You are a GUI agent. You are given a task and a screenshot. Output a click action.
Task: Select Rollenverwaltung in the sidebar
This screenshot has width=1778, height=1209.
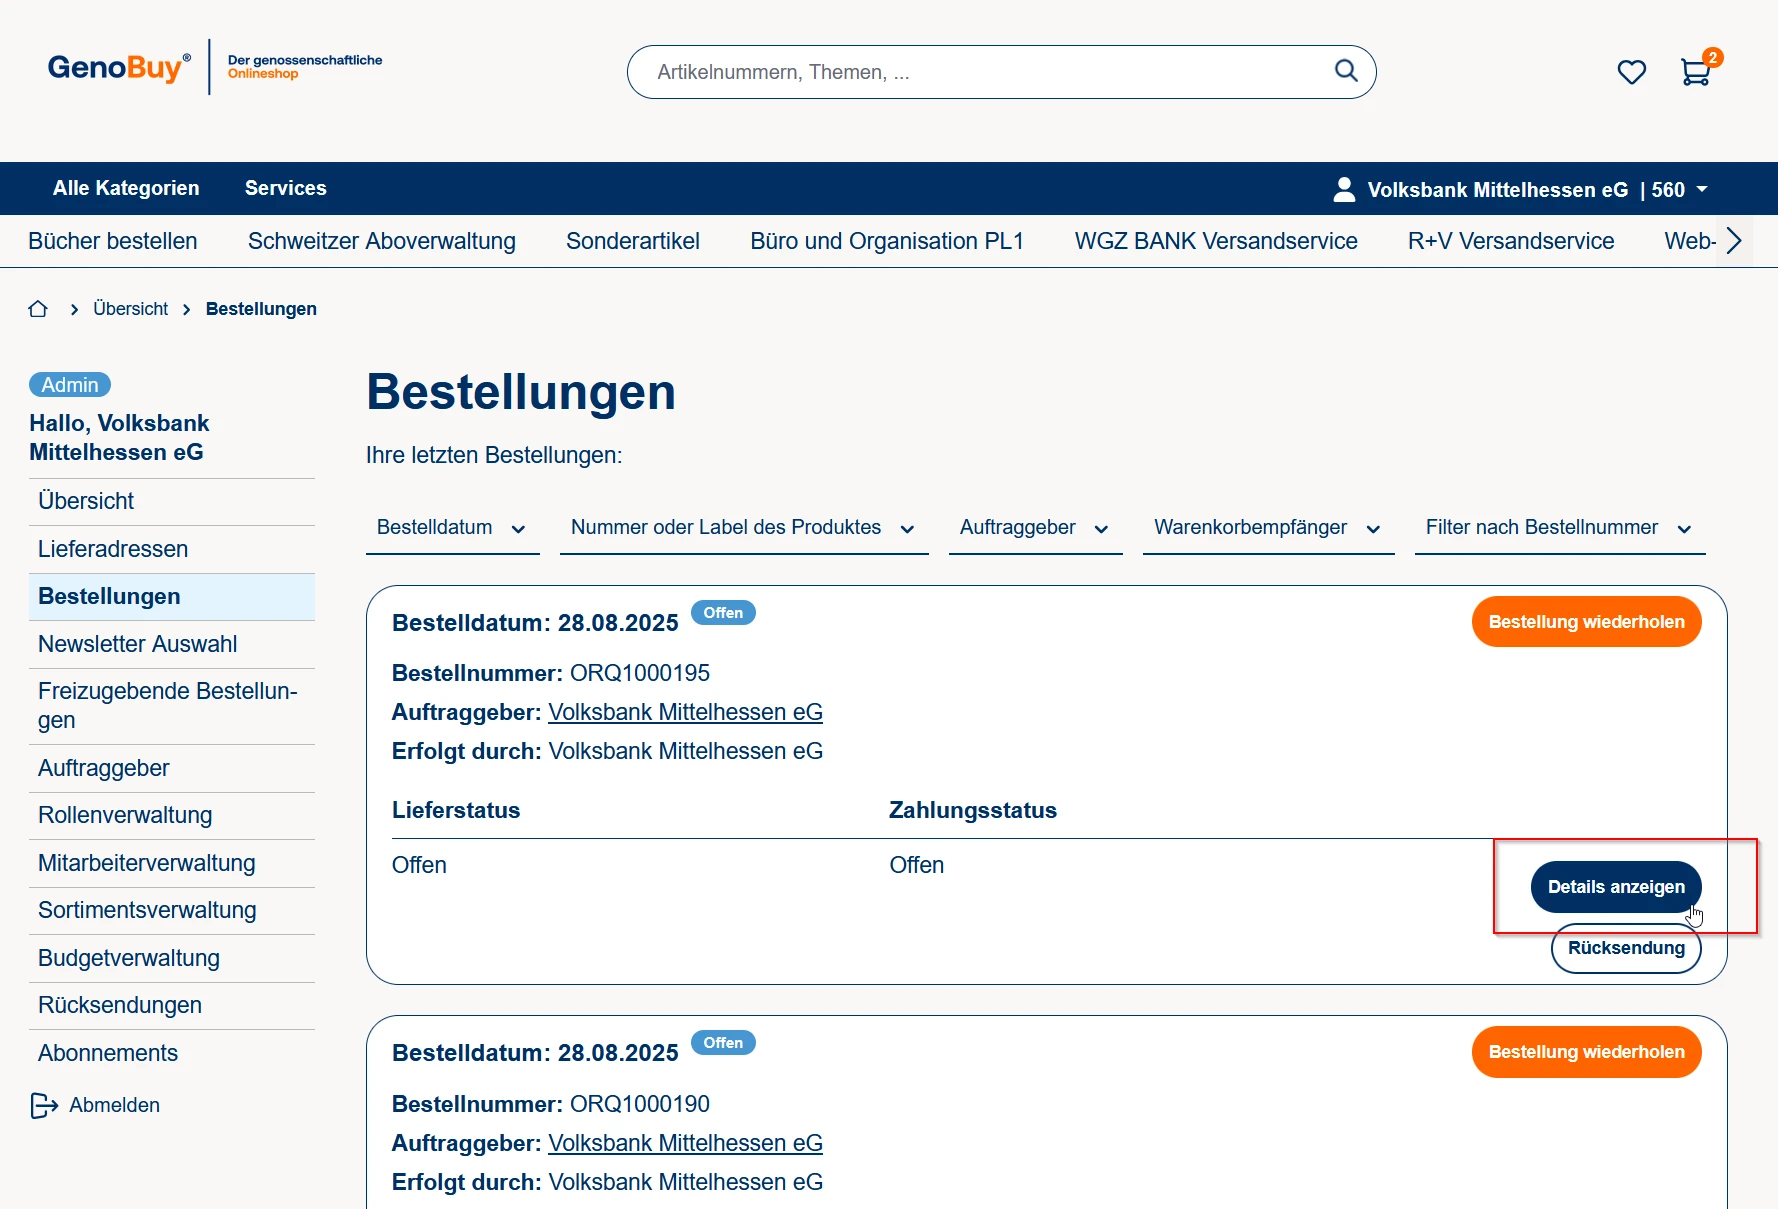125,815
